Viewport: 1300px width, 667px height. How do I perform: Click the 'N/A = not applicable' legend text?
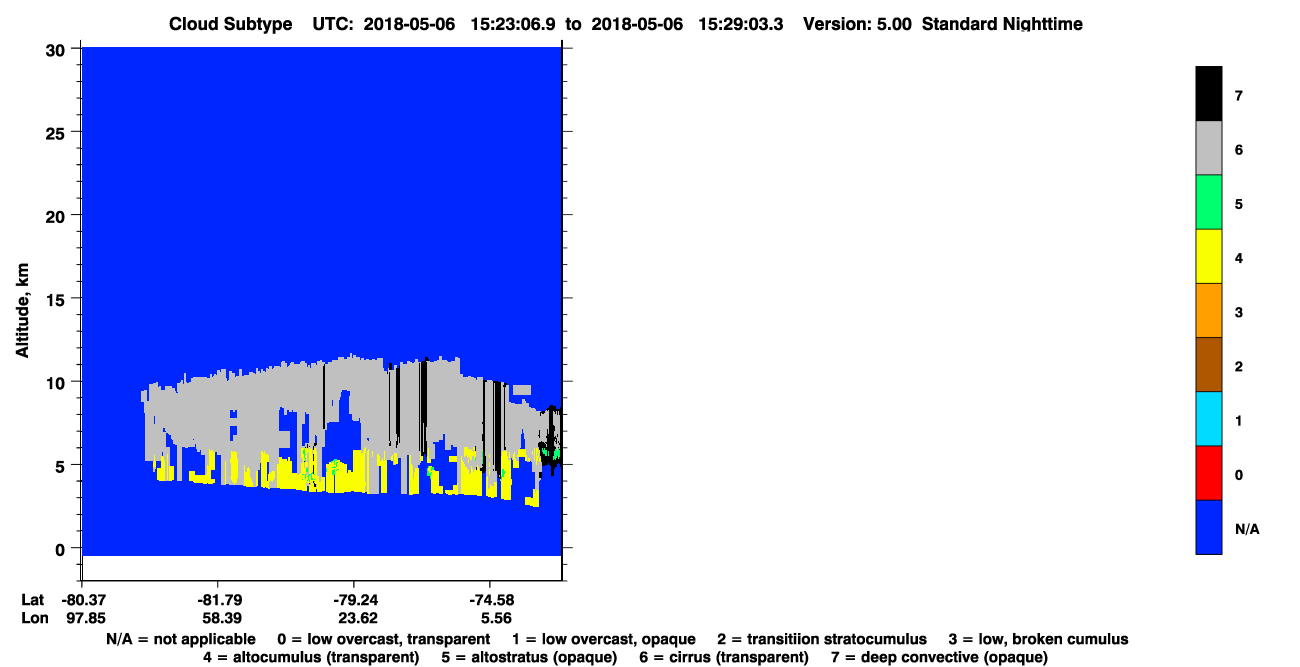180,639
